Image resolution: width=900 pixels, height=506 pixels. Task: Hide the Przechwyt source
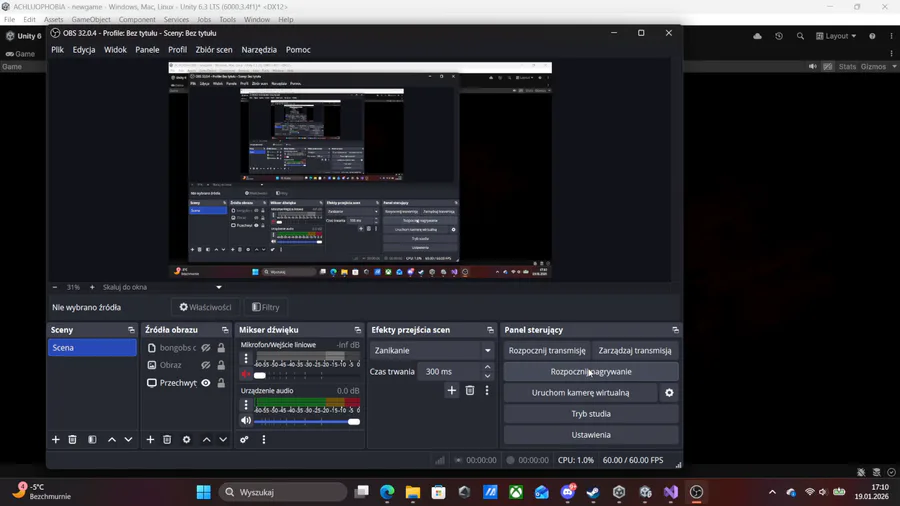tap(205, 383)
